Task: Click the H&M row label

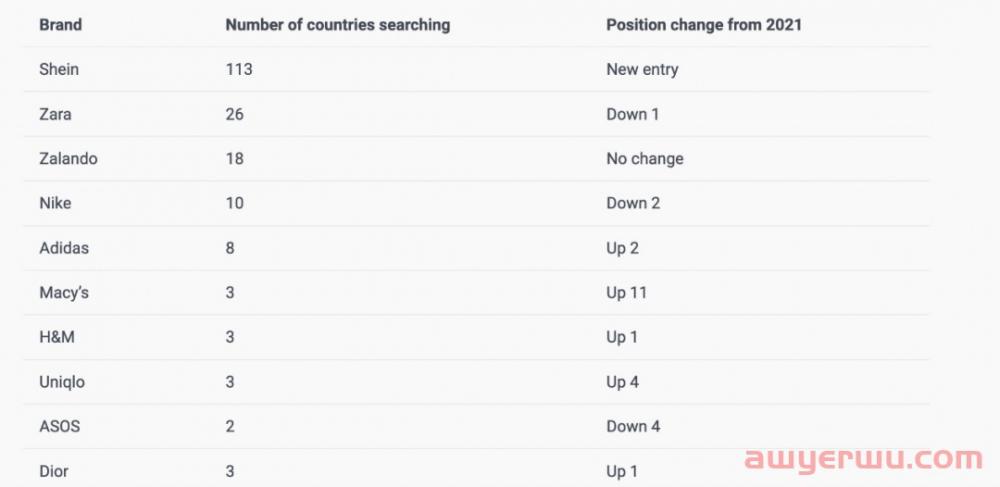Action: coord(57,337)
